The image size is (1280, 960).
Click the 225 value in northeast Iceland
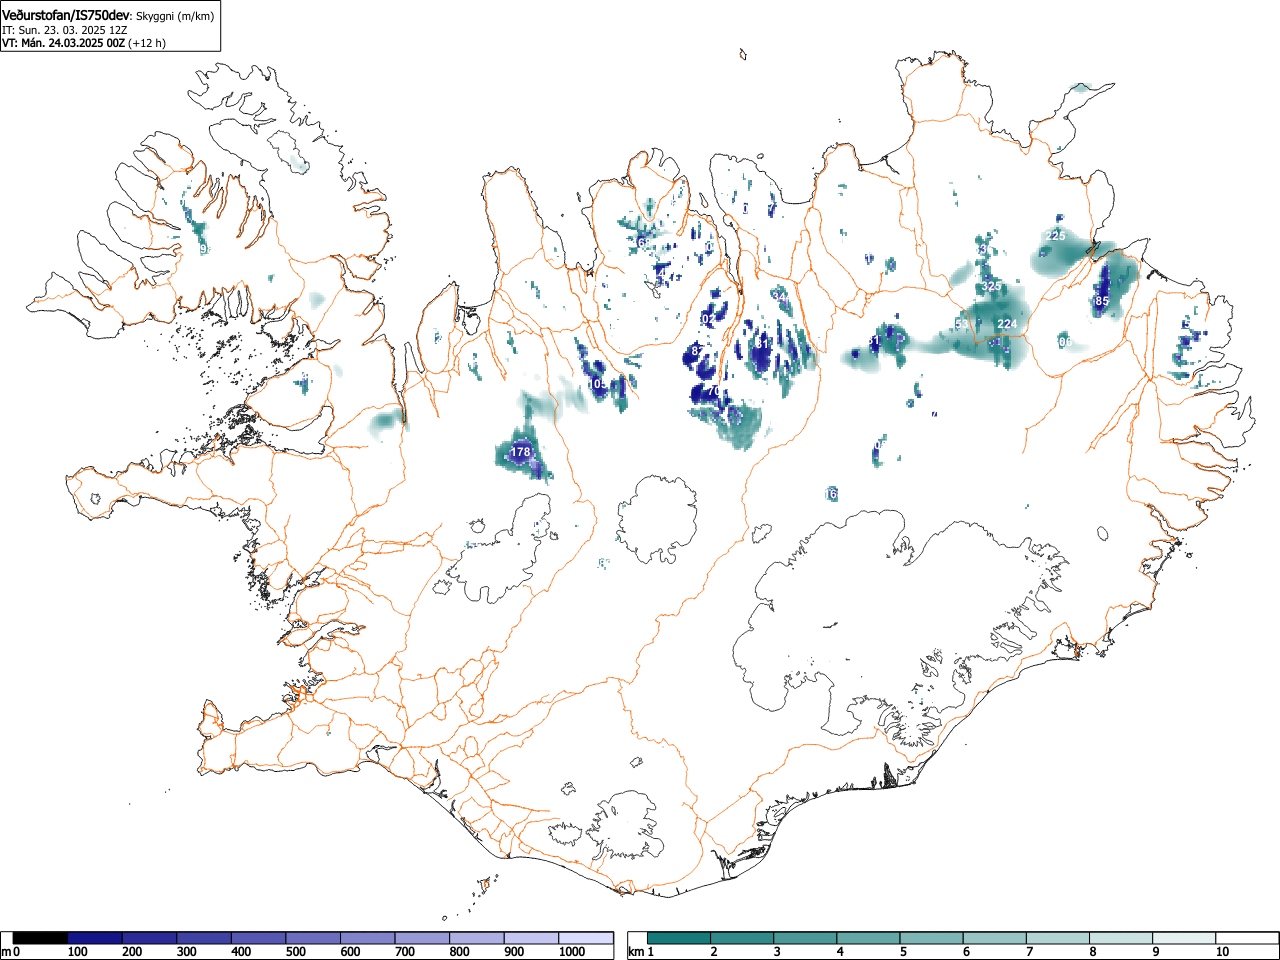pyautogui.click(x=1055, y=236)
